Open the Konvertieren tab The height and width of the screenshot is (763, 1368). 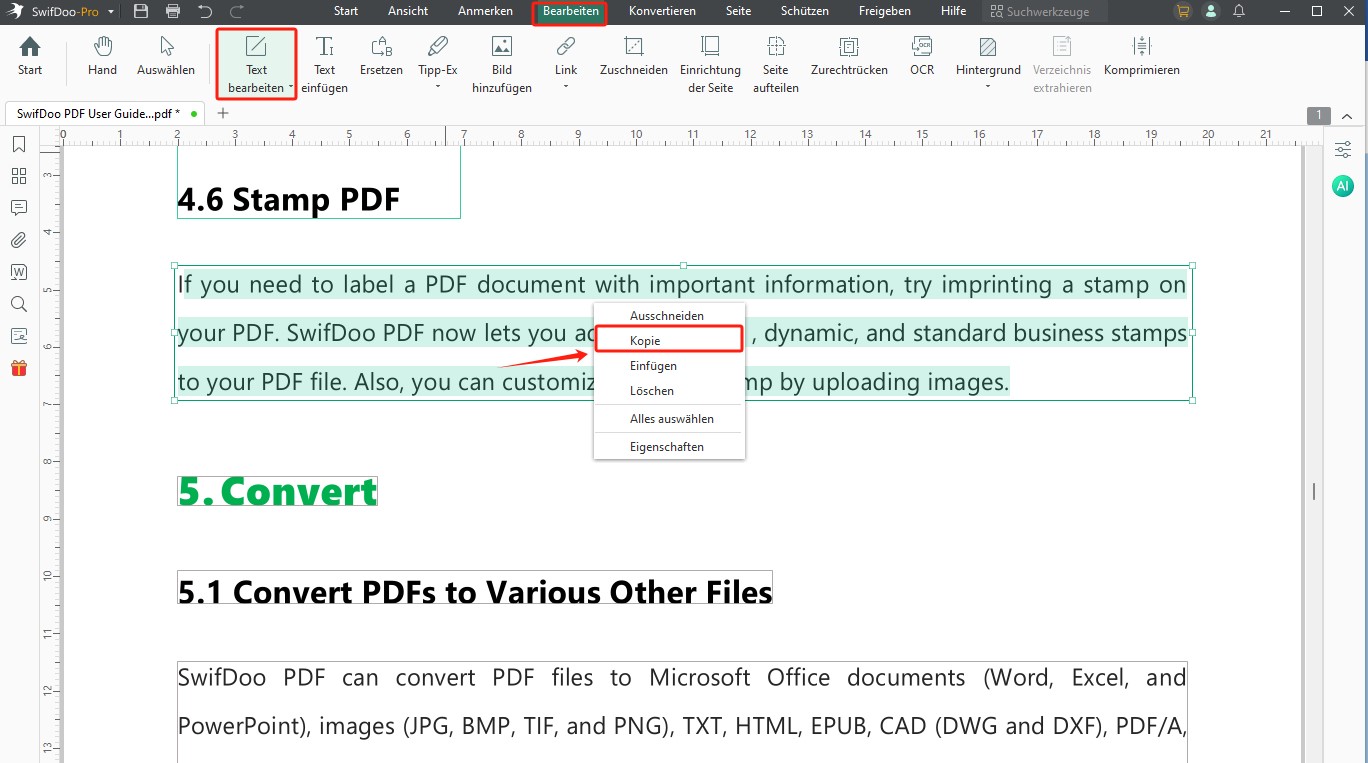pos(662,11)
